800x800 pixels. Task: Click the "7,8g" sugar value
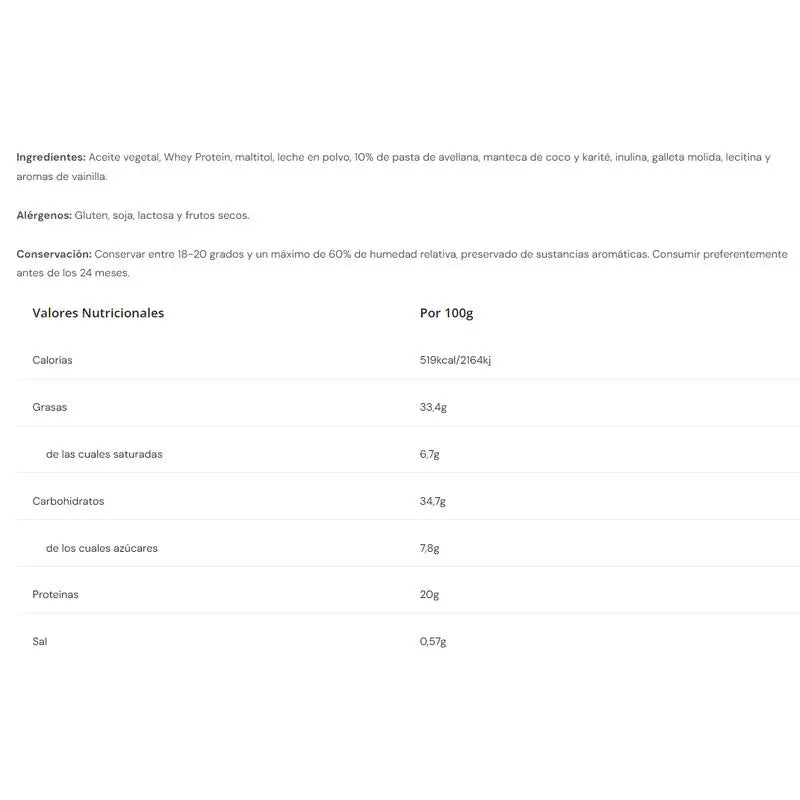pyautogui.click(x=430, y=548)
